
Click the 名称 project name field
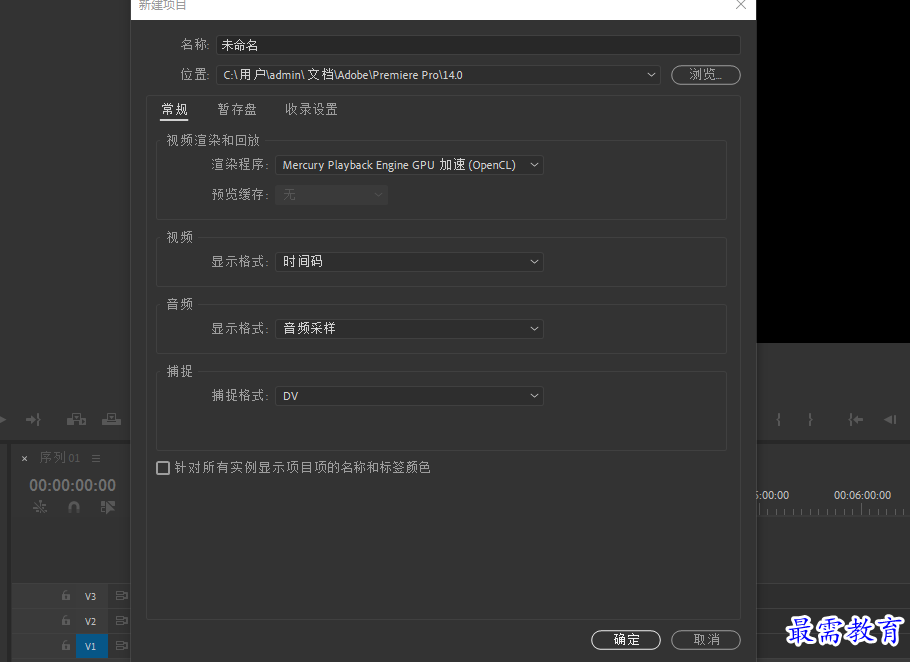tap(478, 45)
